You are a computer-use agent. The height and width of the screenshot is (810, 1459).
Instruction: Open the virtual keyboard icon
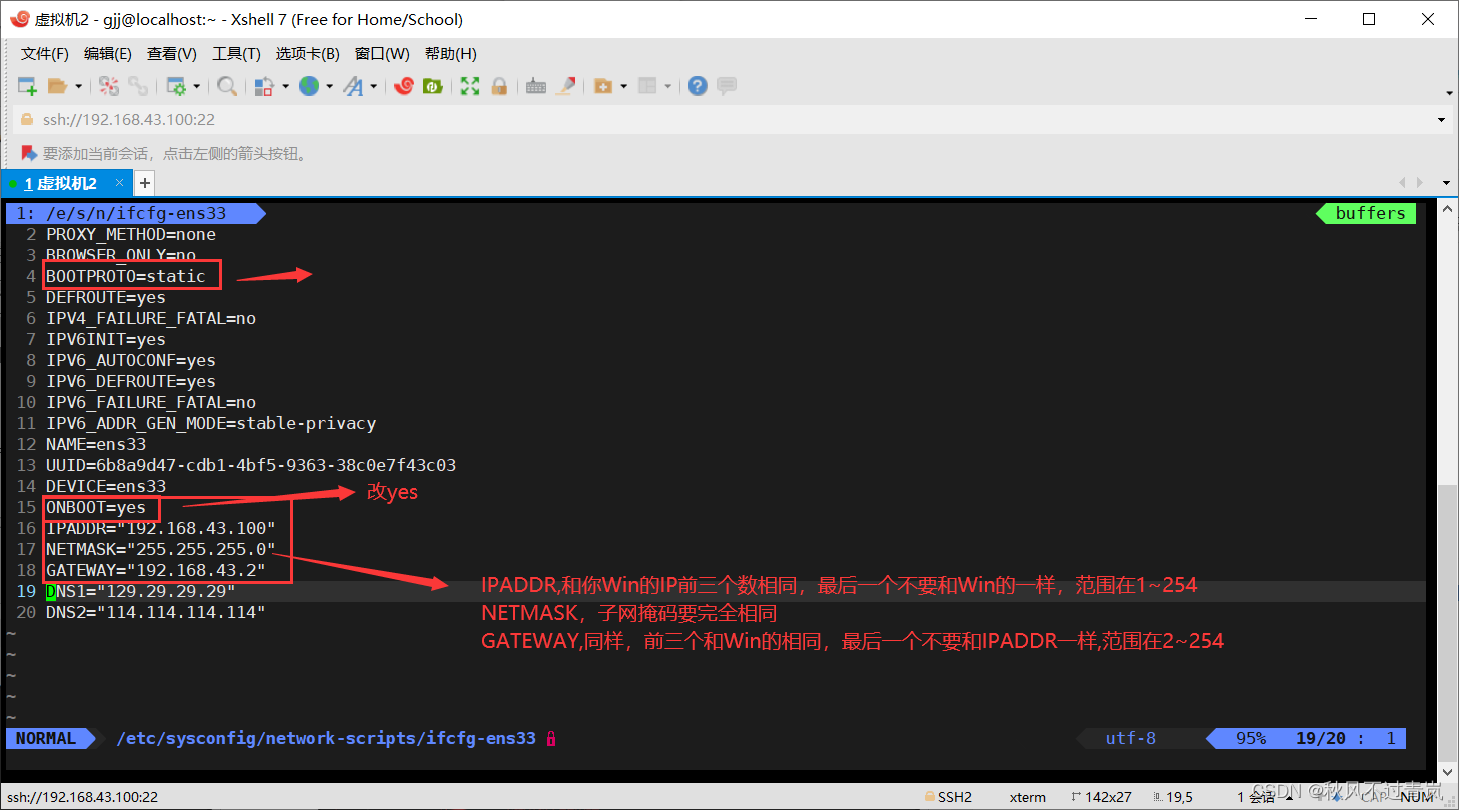point(536,86)
